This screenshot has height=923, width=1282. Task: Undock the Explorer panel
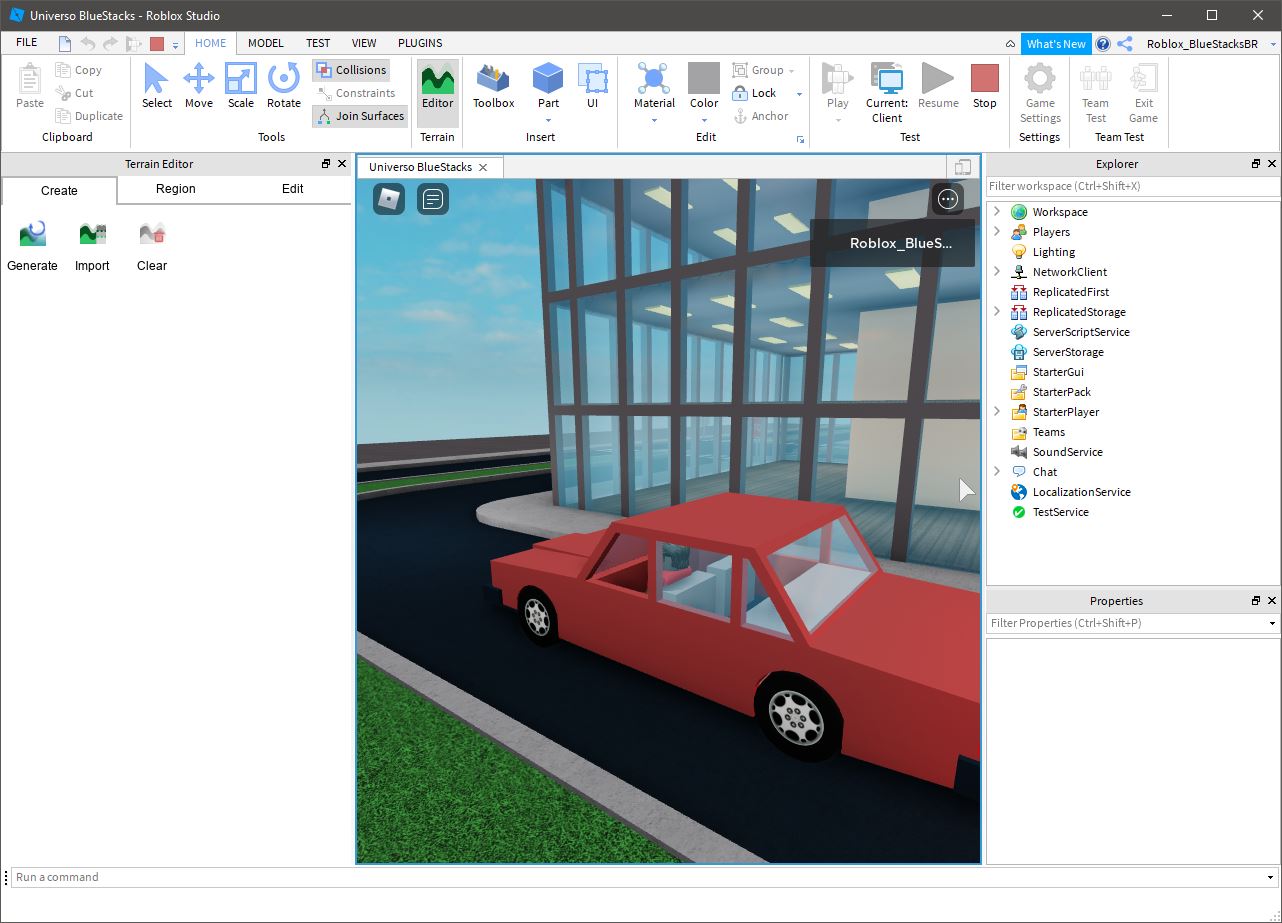pyautogui.click(x=1256, y=164)
